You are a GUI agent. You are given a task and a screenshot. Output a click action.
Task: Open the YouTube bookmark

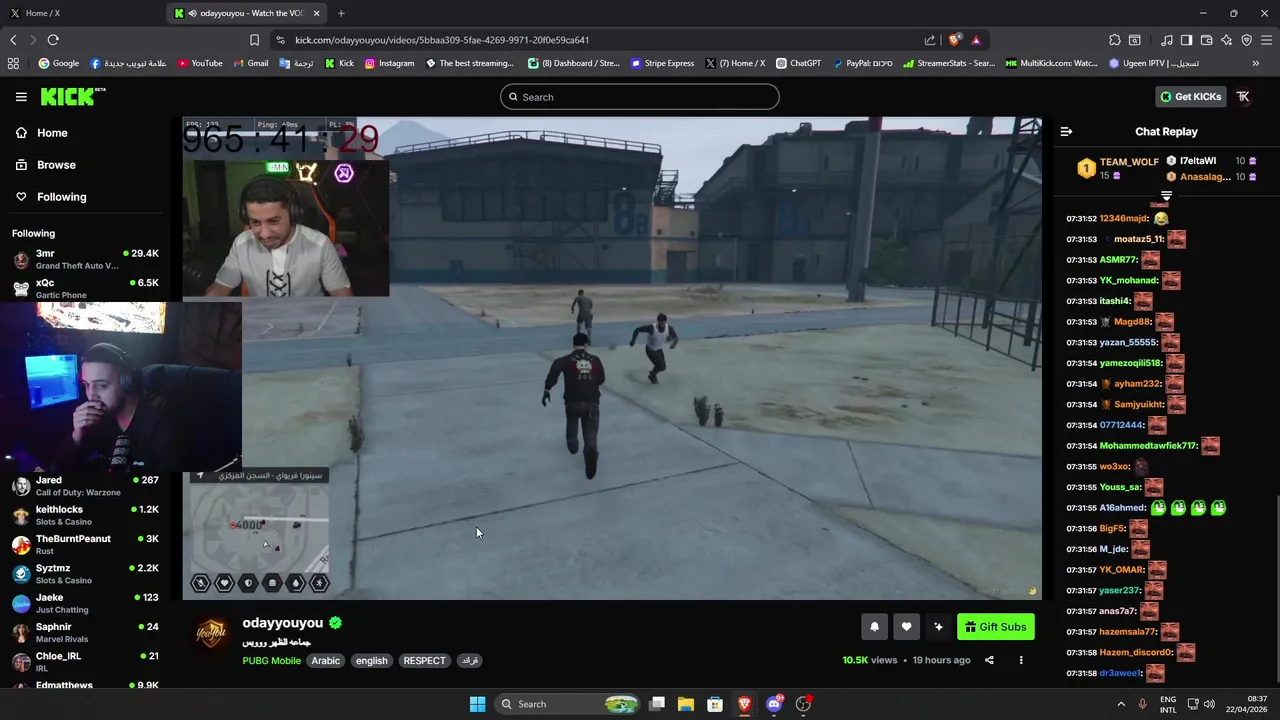pyautogui.click(x=200, y=63)
